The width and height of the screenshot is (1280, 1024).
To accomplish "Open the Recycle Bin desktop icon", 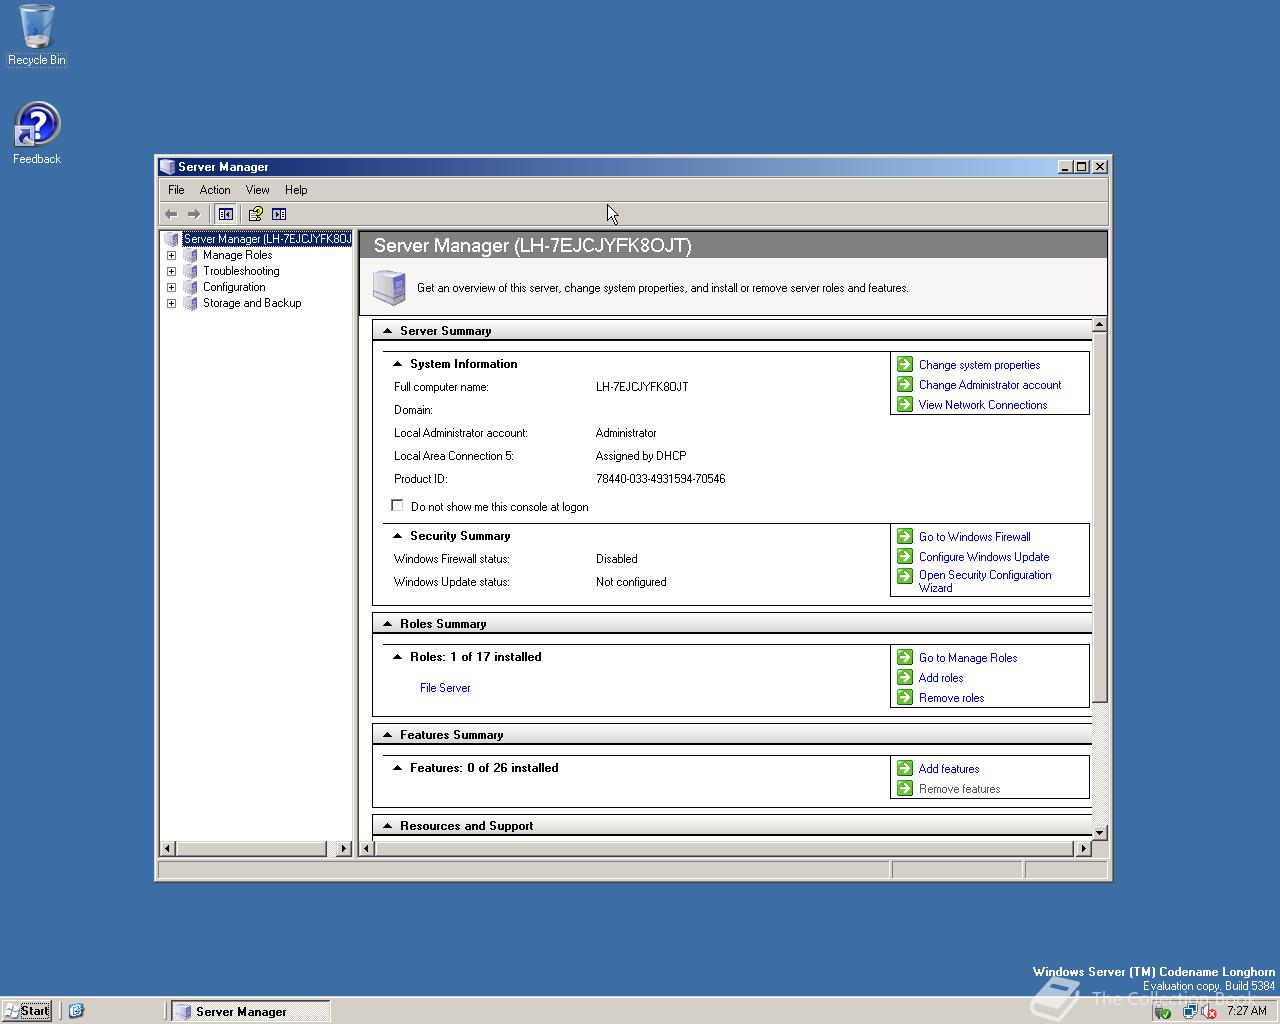I will (x=37, y=35).
